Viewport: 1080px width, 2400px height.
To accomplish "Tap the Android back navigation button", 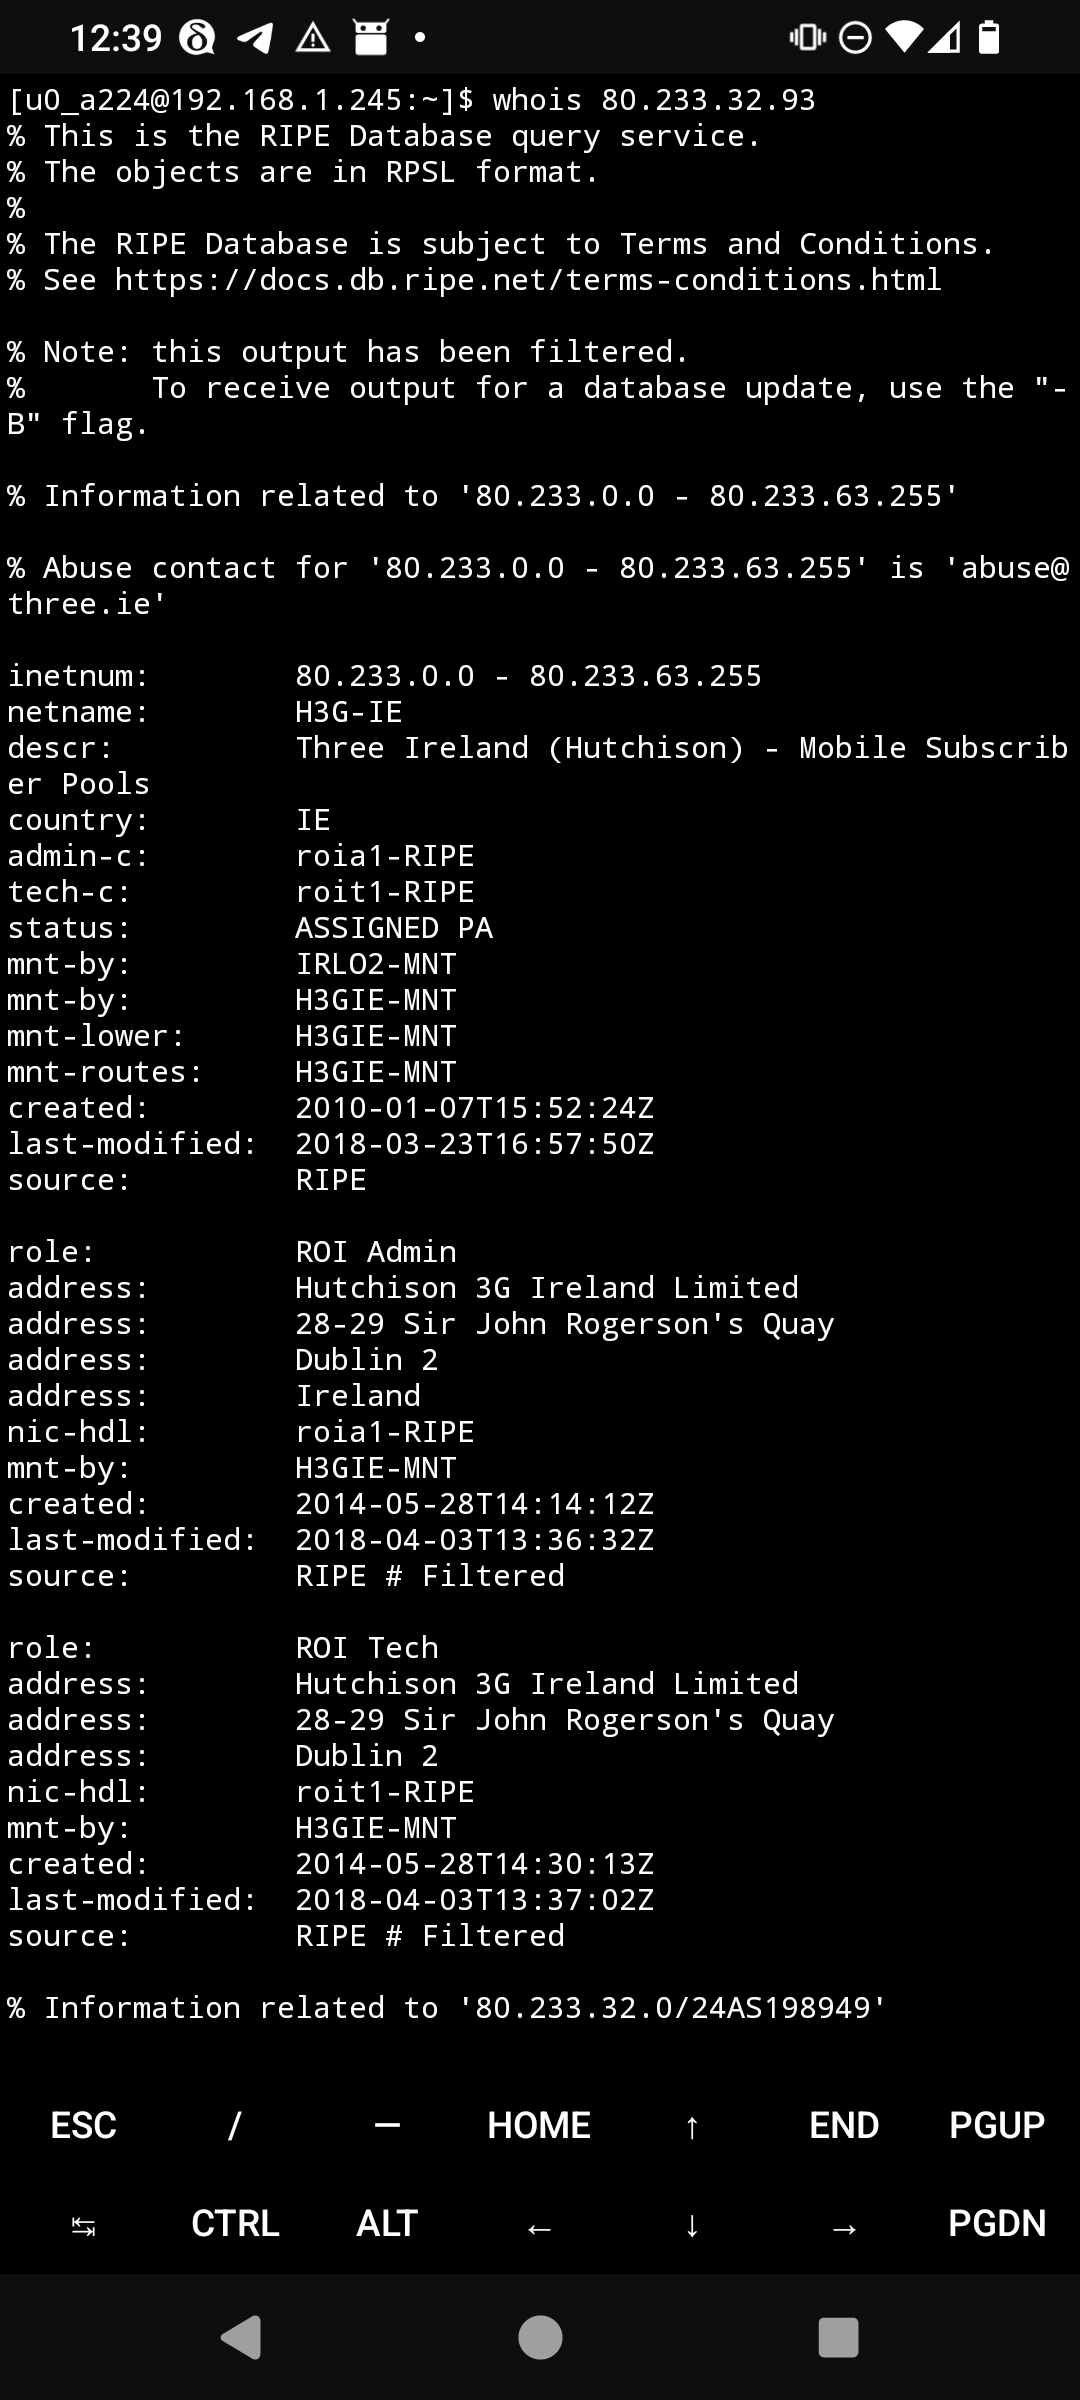I will coord(241,2337).
